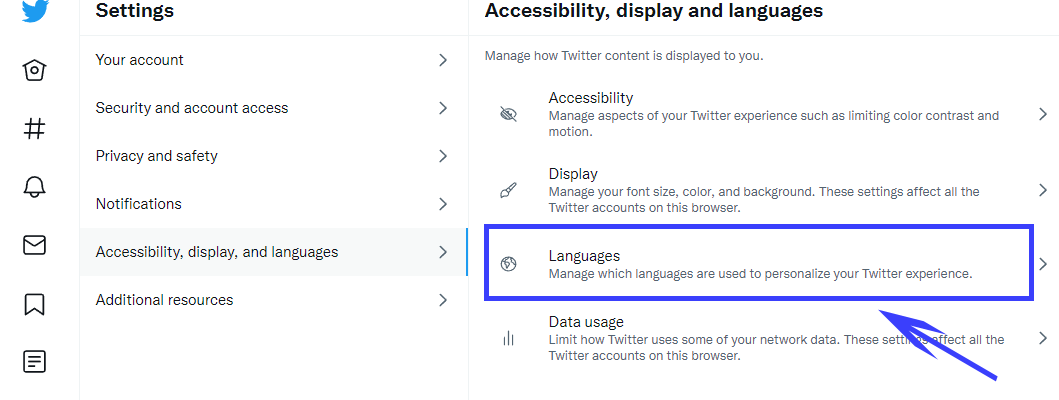Expand Additional resources chevron
1059x400 pixels.
(x=443, y=300)
